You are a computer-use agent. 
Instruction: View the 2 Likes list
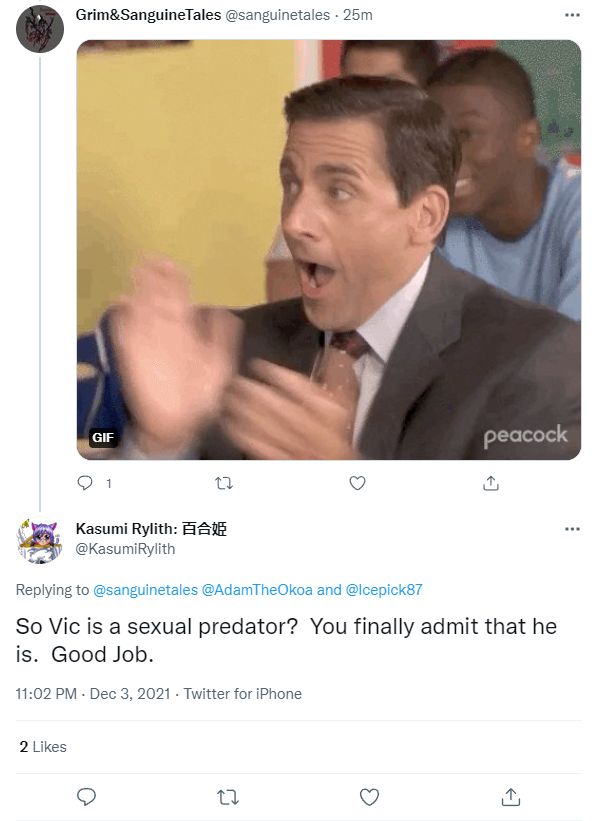click(43, 747)
